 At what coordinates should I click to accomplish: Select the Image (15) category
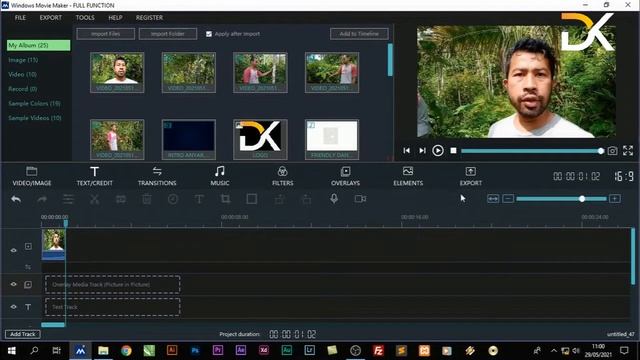(23, 60)
